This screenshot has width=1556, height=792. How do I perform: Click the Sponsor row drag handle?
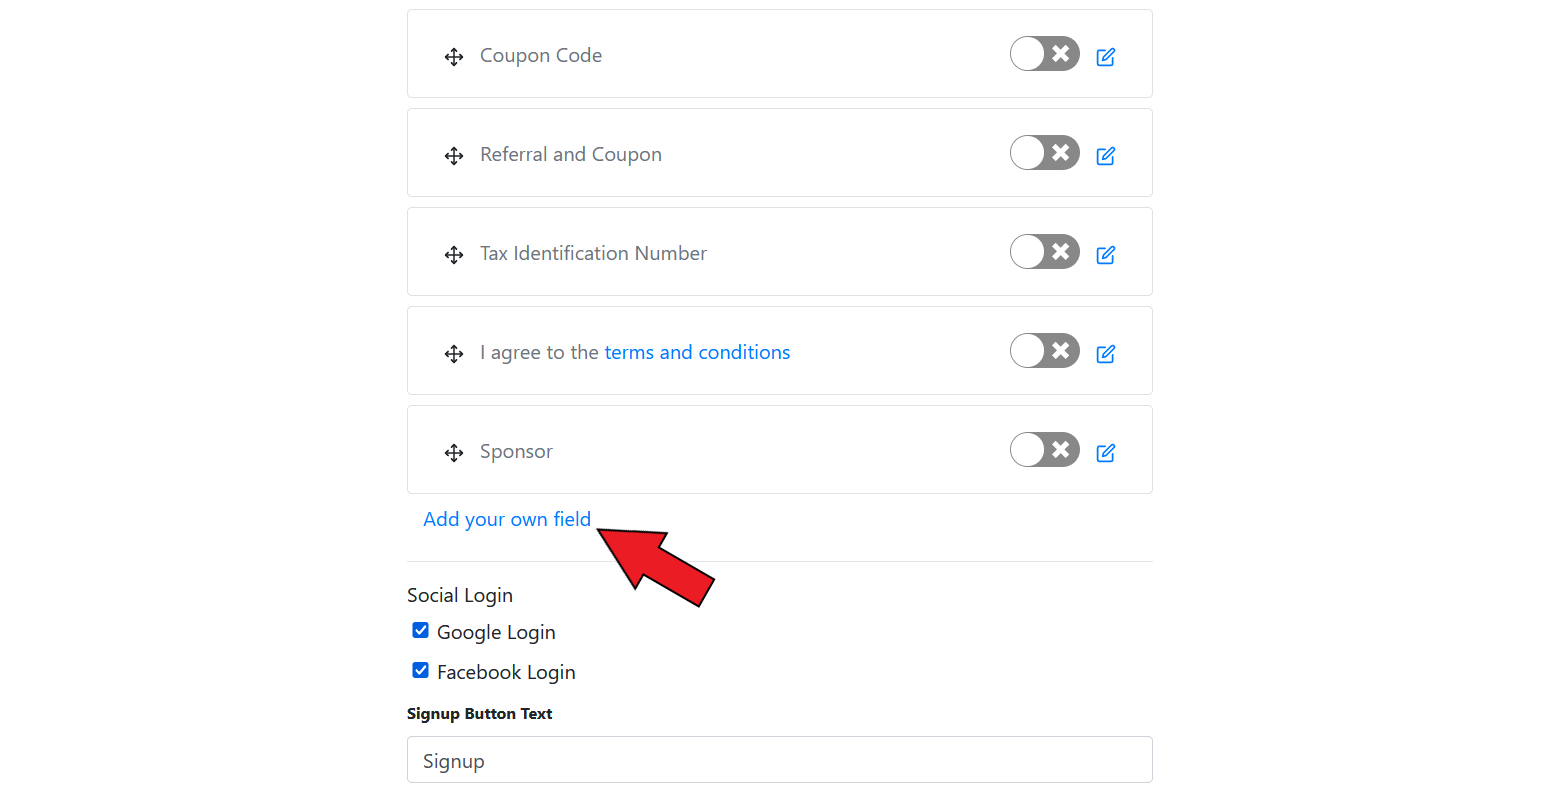pos(454,453)
